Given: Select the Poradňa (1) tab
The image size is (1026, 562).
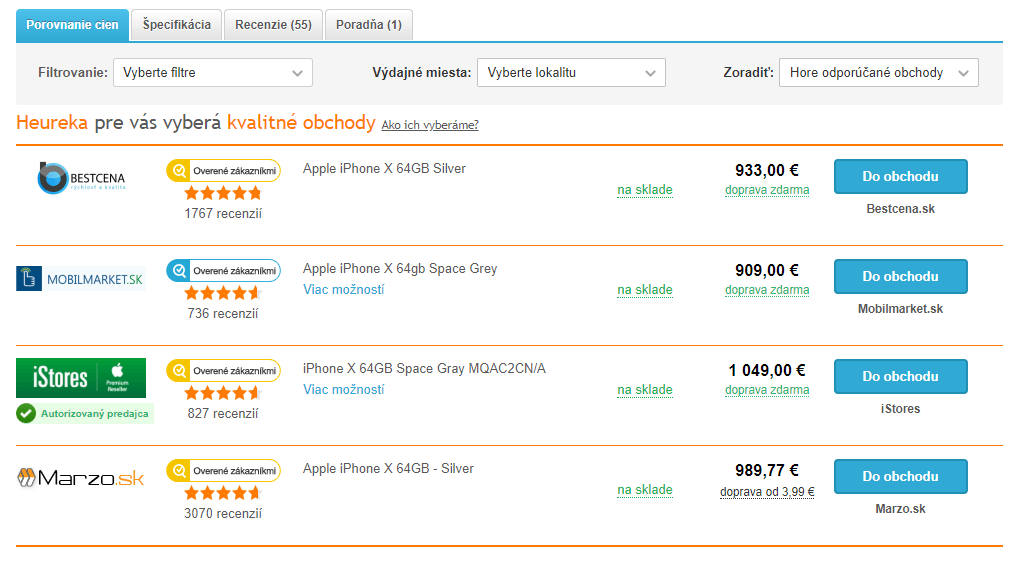Looking at the screenshot, I should coord(368,25).
